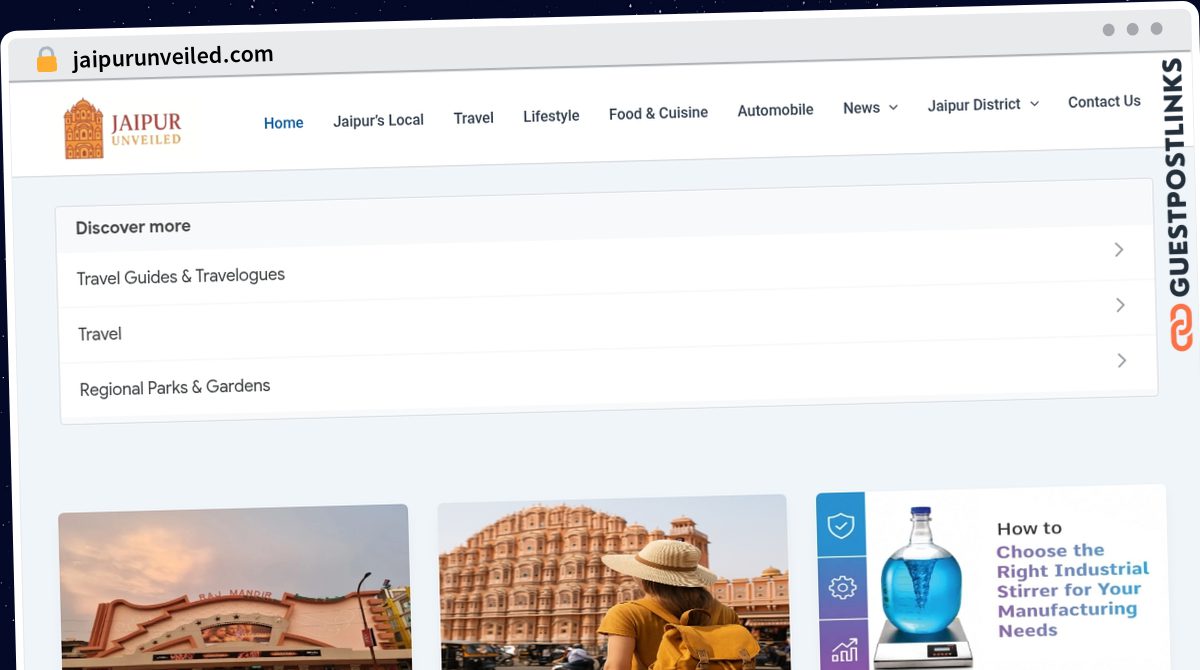The image size is (1200, 670).
Task: Click the shield checkmark icon on the stirrer ad
Action: (841, 525)
